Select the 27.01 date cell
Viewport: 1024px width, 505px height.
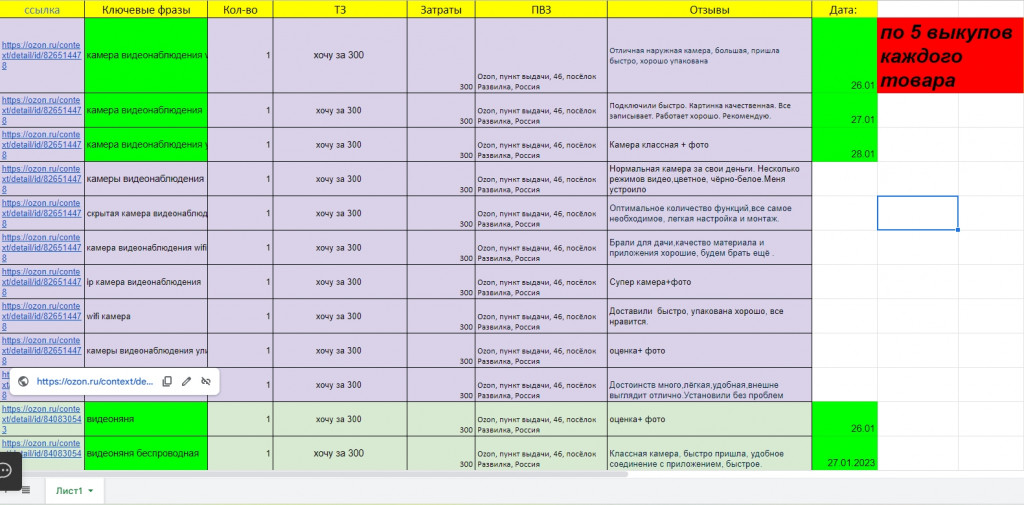pos(844,110)
